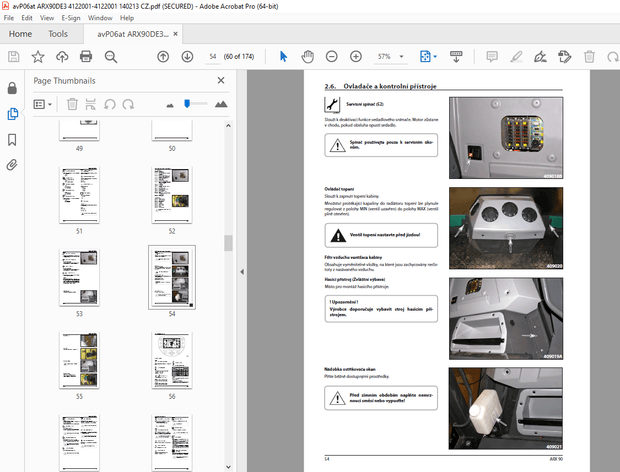
Task: Open the View menu
Action: tap(47, 18)
